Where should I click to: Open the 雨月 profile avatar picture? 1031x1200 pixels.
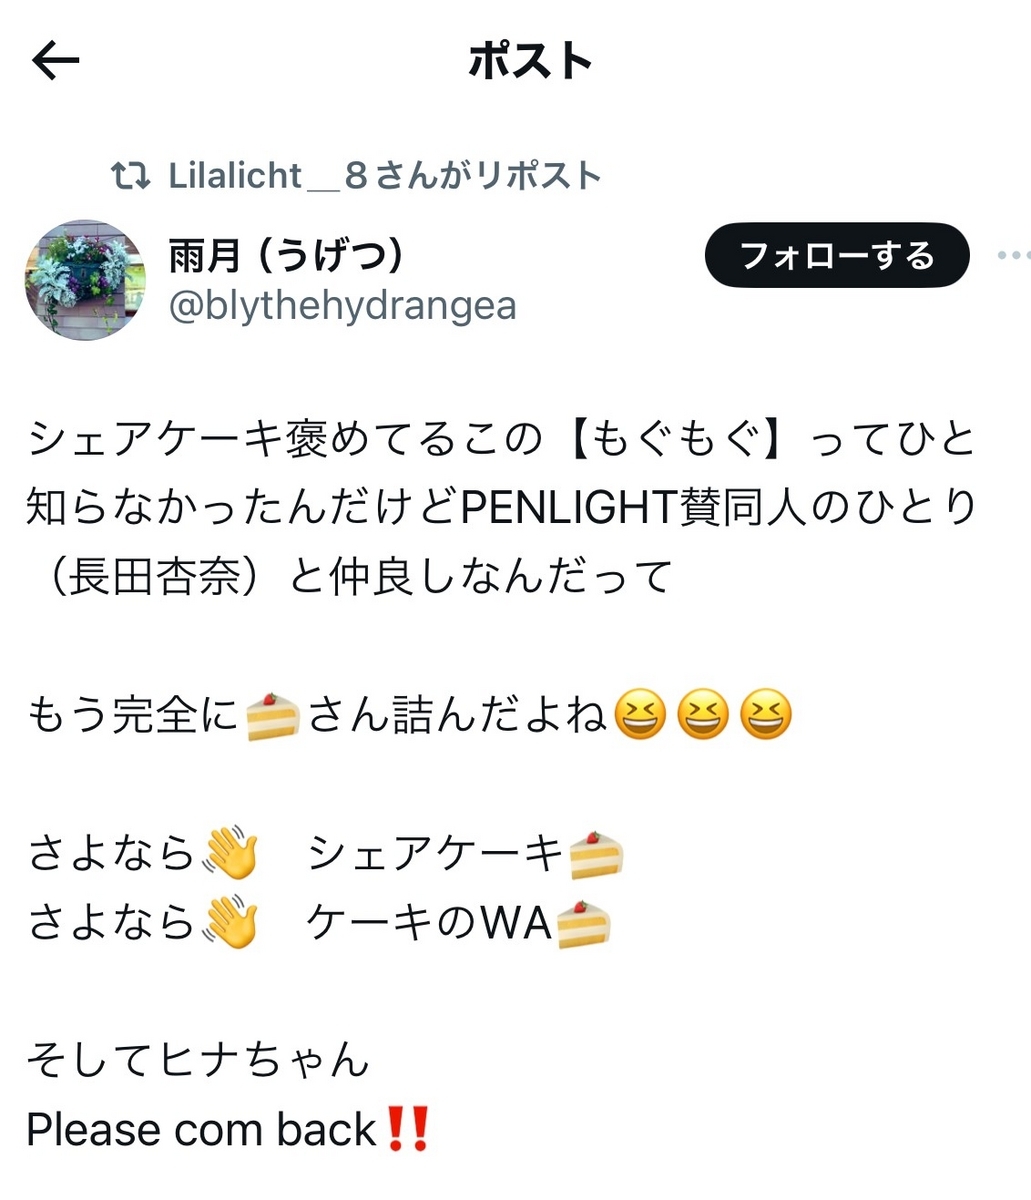click(x=85, y=280)
